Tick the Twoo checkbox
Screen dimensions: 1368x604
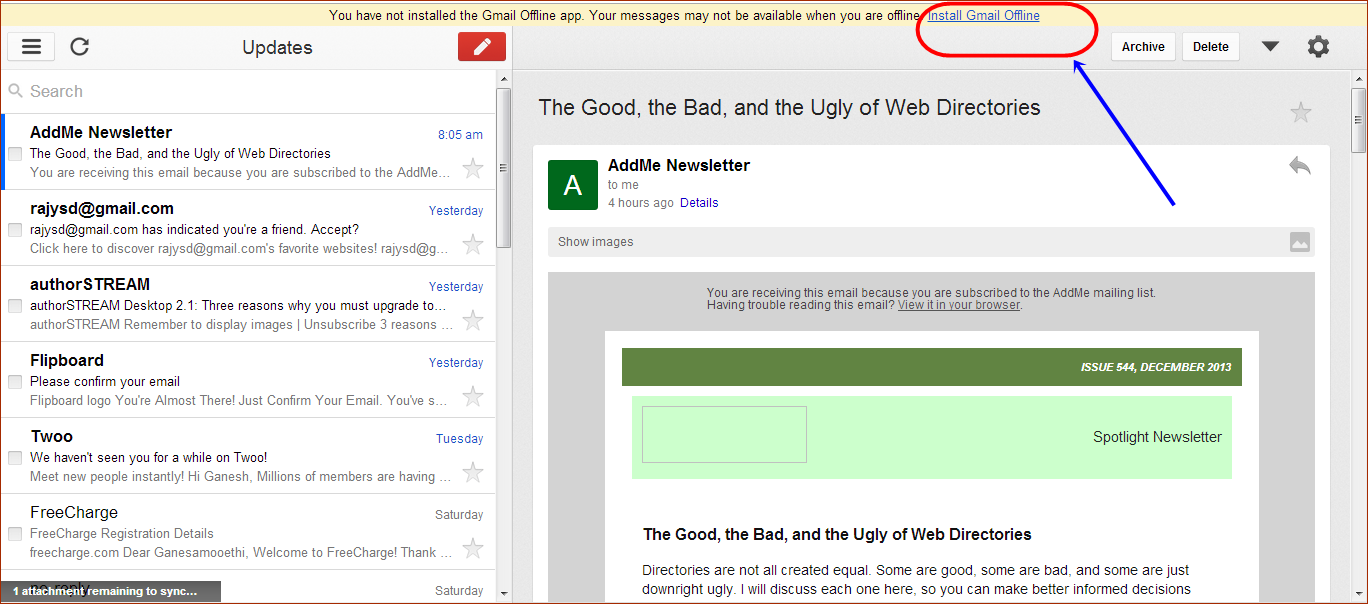[15, 458]
